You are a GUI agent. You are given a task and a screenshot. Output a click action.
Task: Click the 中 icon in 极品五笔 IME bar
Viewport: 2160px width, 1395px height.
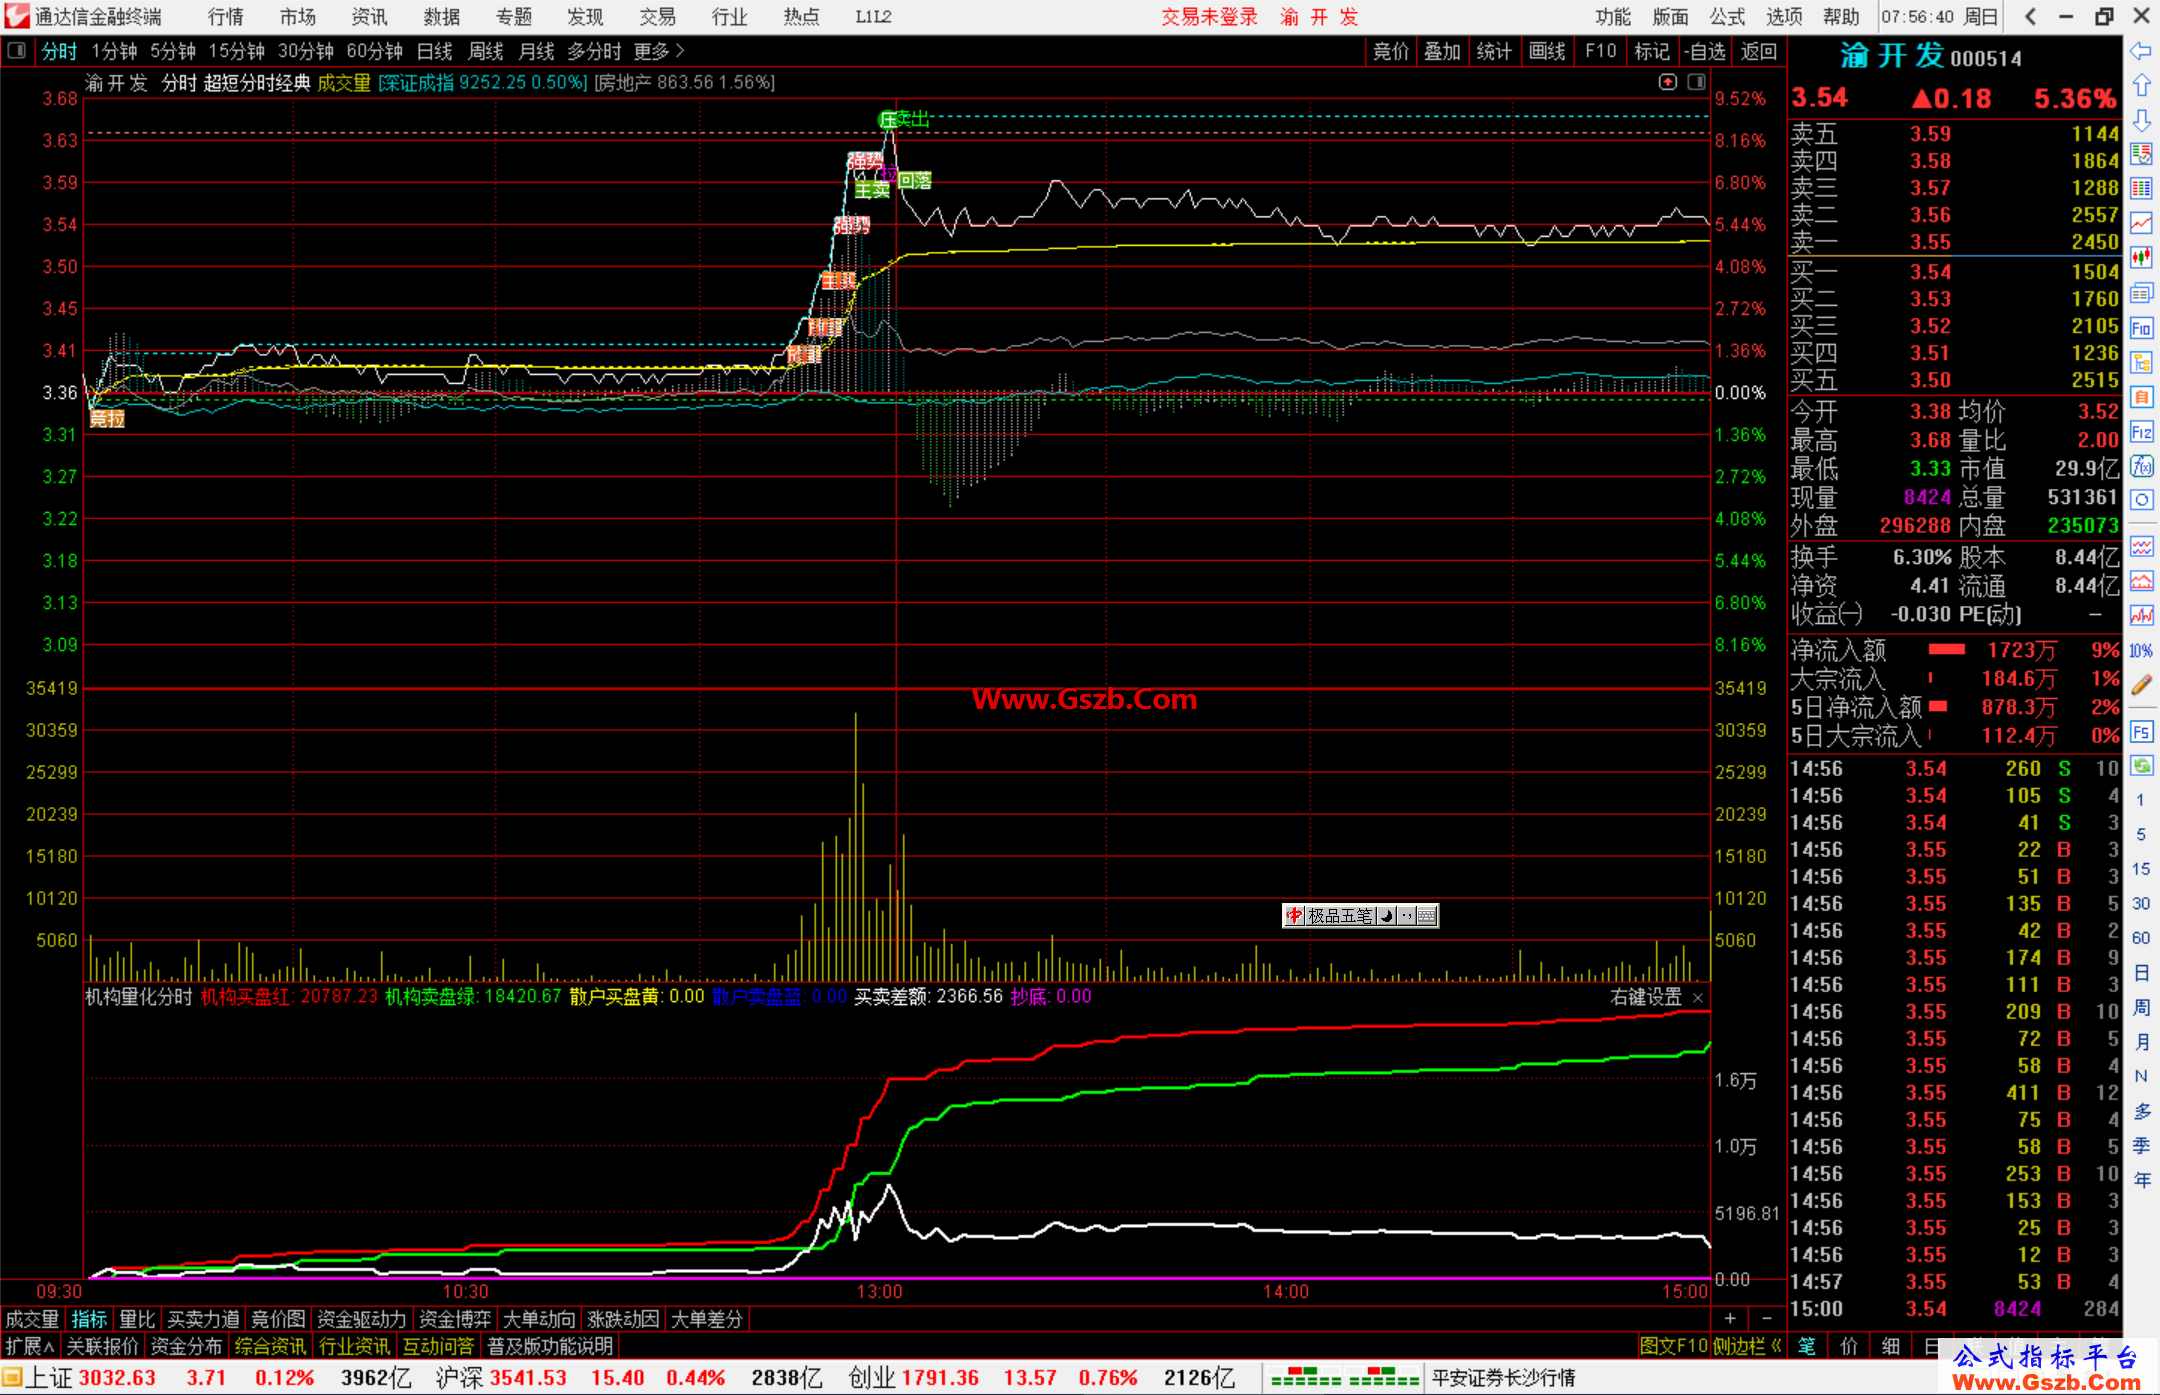tap(1295, 916)
